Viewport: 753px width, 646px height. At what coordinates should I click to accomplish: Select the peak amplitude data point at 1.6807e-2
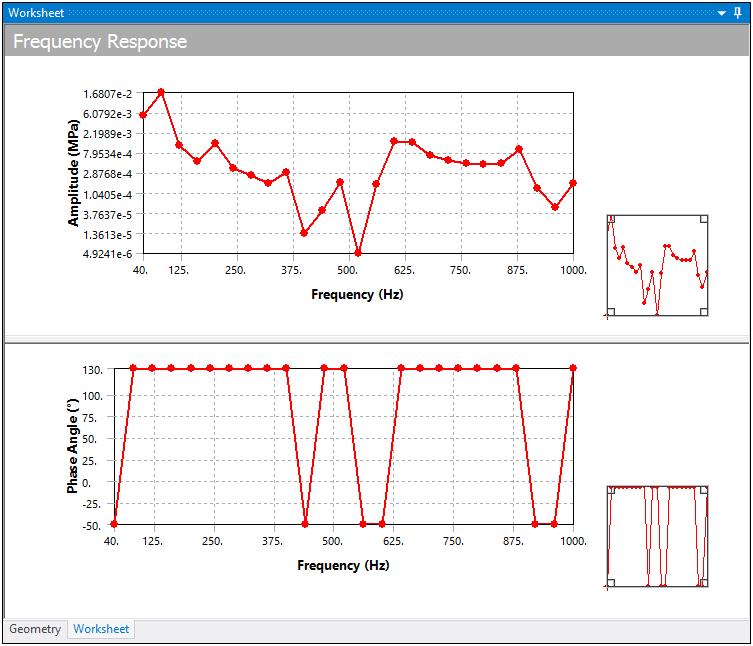161,92
